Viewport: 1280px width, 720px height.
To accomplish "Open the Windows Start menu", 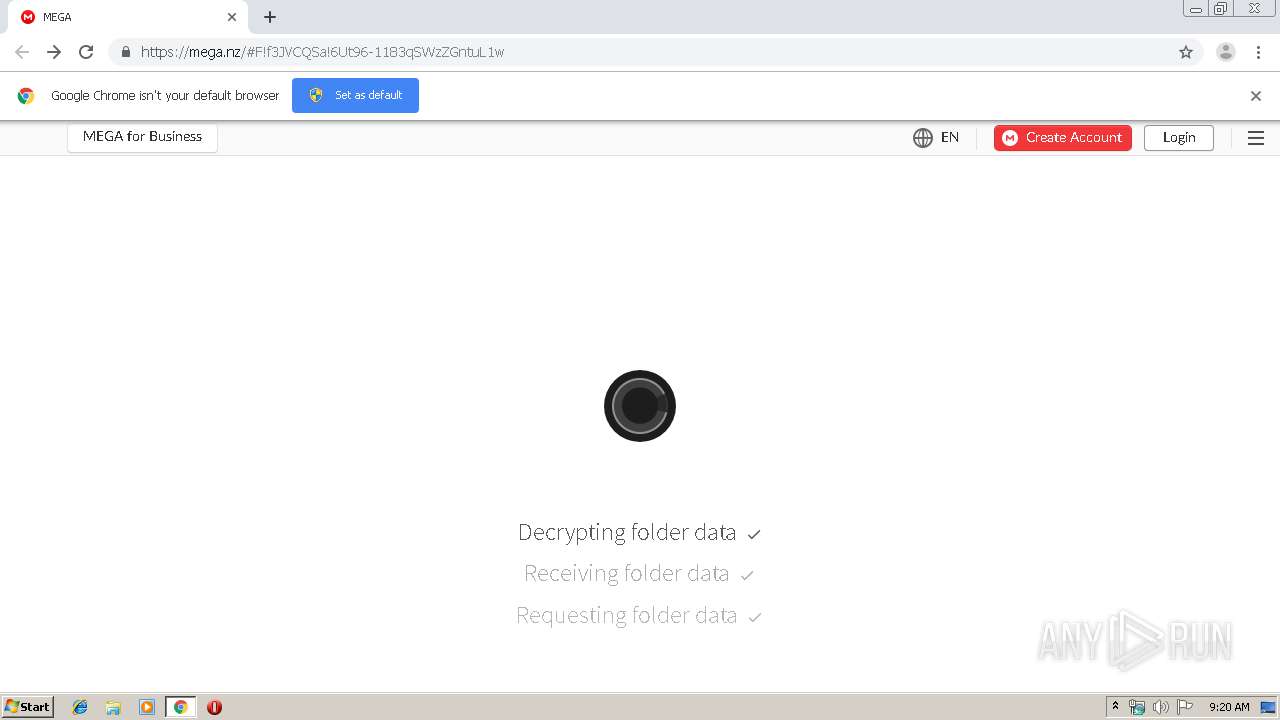I will click(x=27, y=707).
